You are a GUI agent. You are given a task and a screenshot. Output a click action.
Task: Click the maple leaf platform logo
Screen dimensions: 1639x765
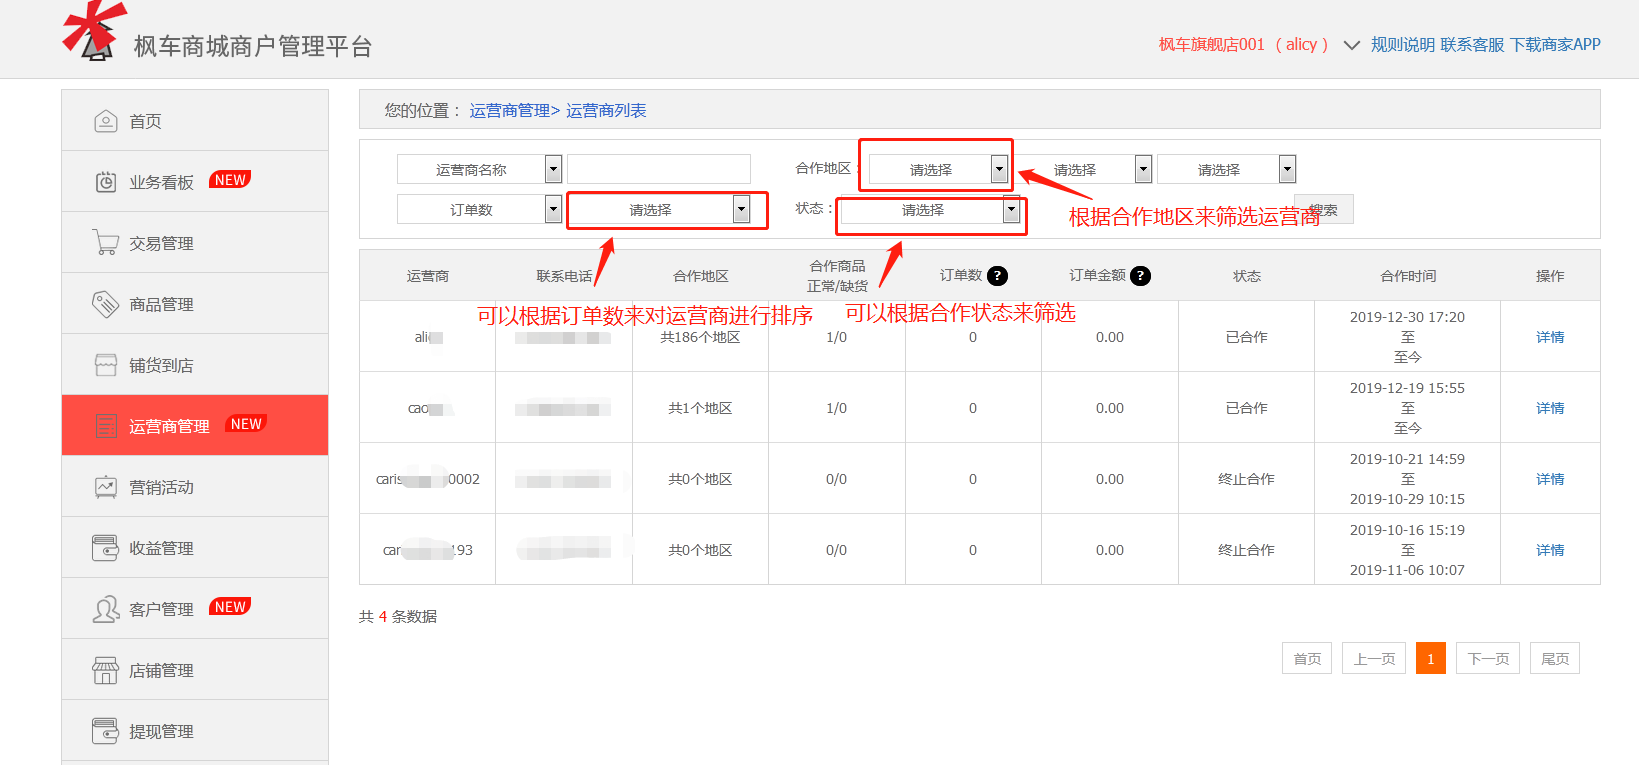click(95, 31)
